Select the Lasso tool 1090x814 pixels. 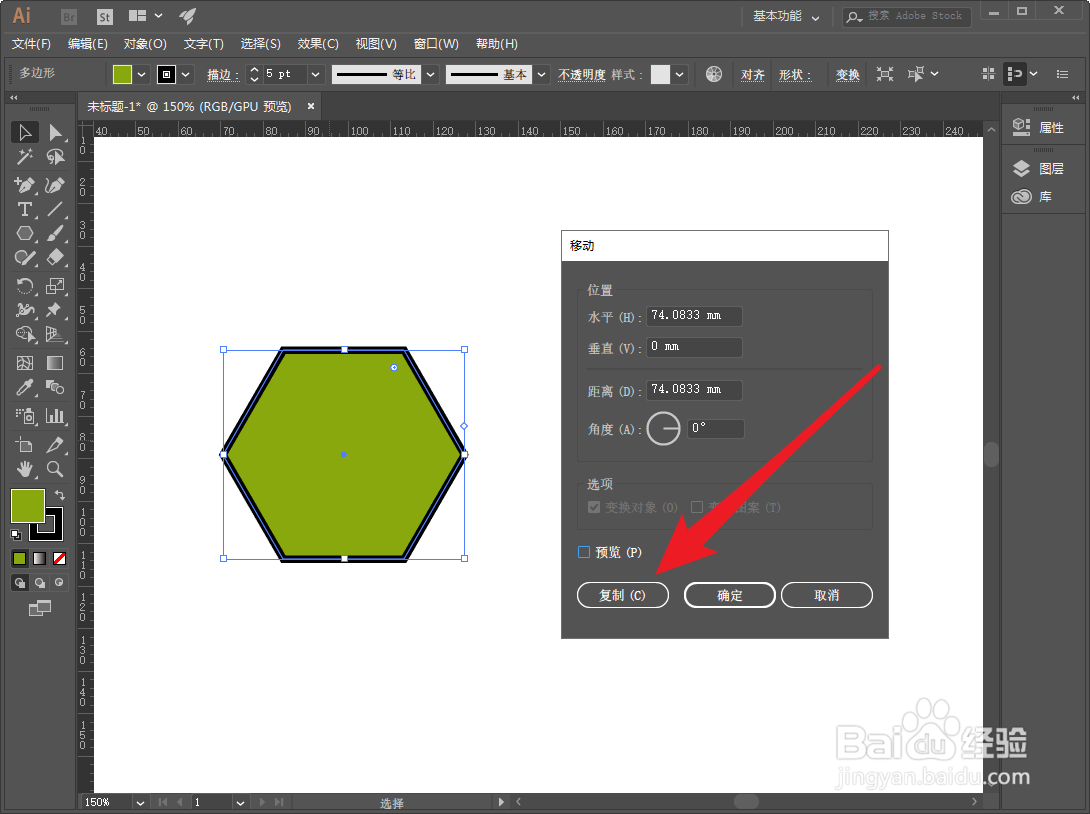[x=55, y=157]
